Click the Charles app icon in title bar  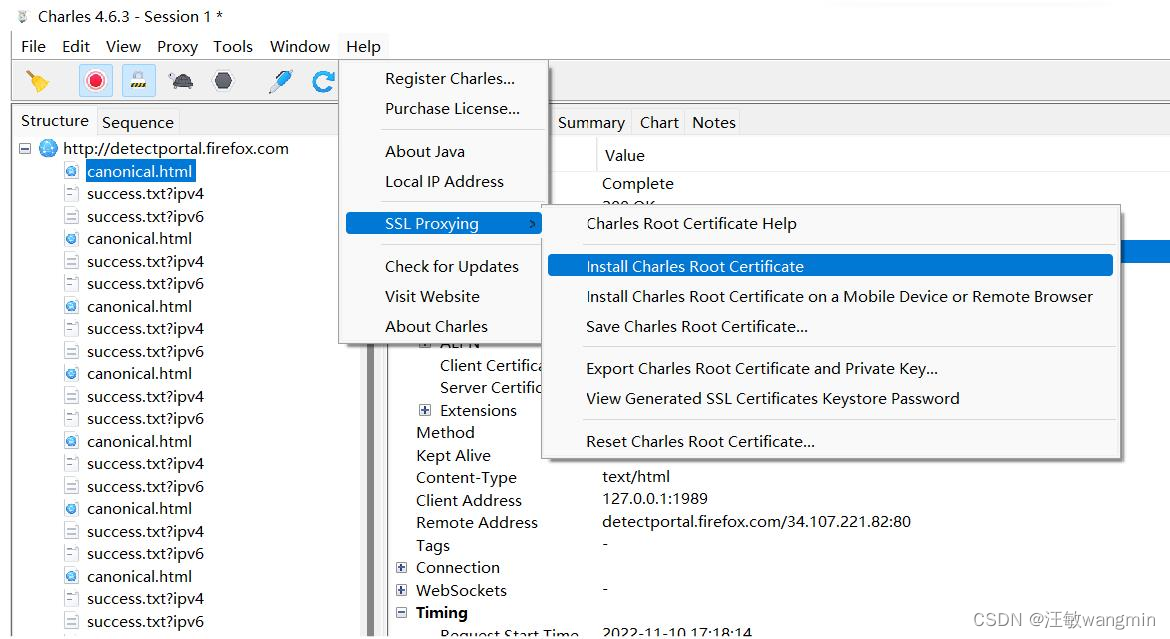point(22,16)
